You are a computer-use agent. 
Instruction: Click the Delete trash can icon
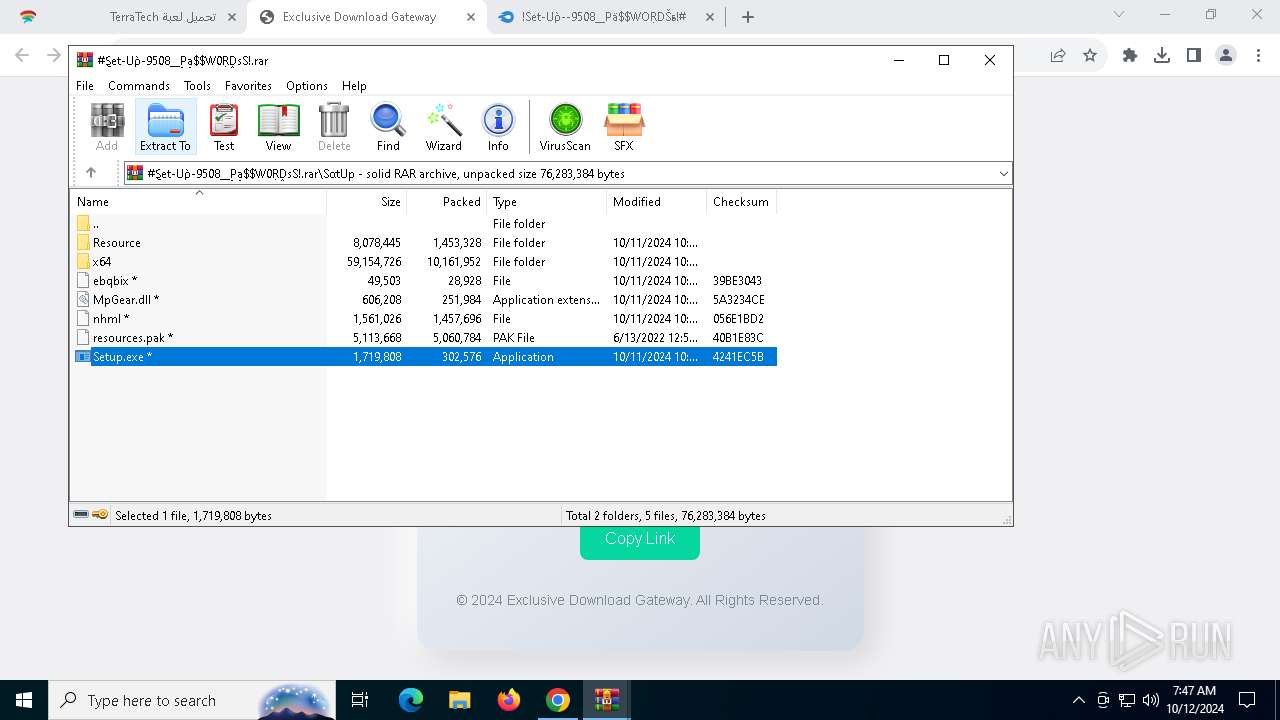[x=334, y=127]
